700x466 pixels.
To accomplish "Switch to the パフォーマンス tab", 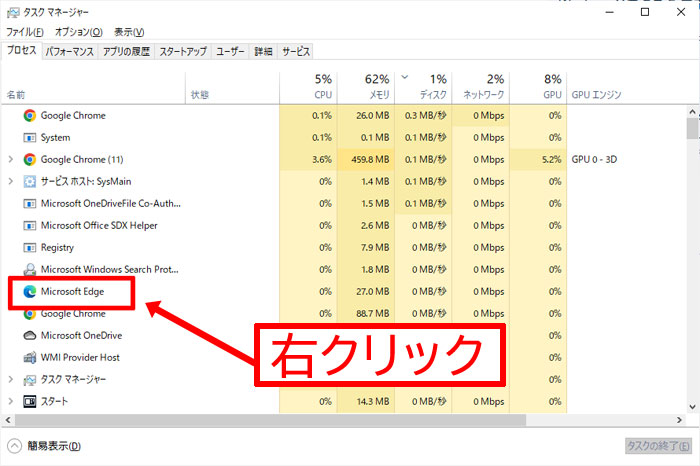I will pos(69,50).
